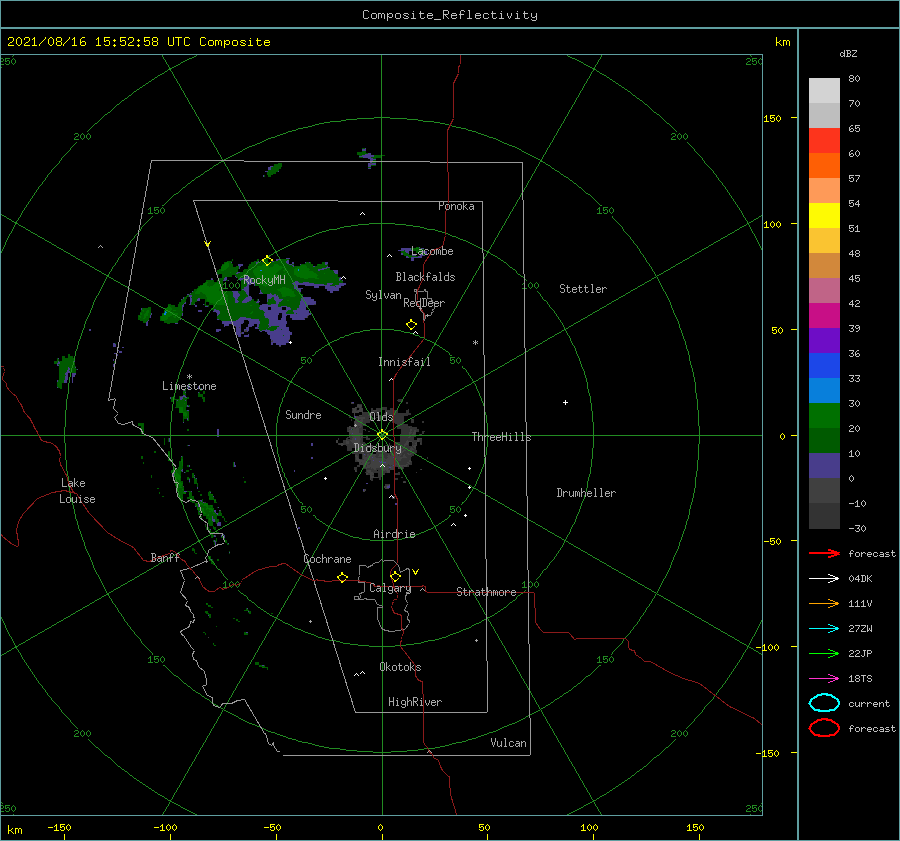Click the Vulcan town label
This screenshot has height=841, width=900.
click(x=509, y=743)
